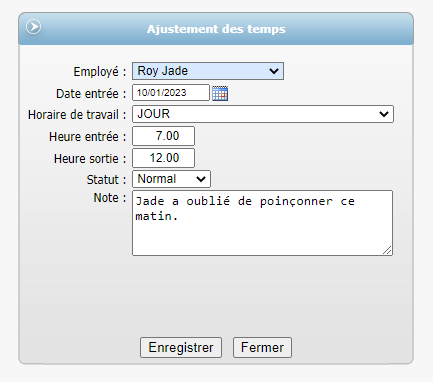Click the chevron arrow of Statut combo box
This screenshot has height=382, width=433.
click(201, 179)
